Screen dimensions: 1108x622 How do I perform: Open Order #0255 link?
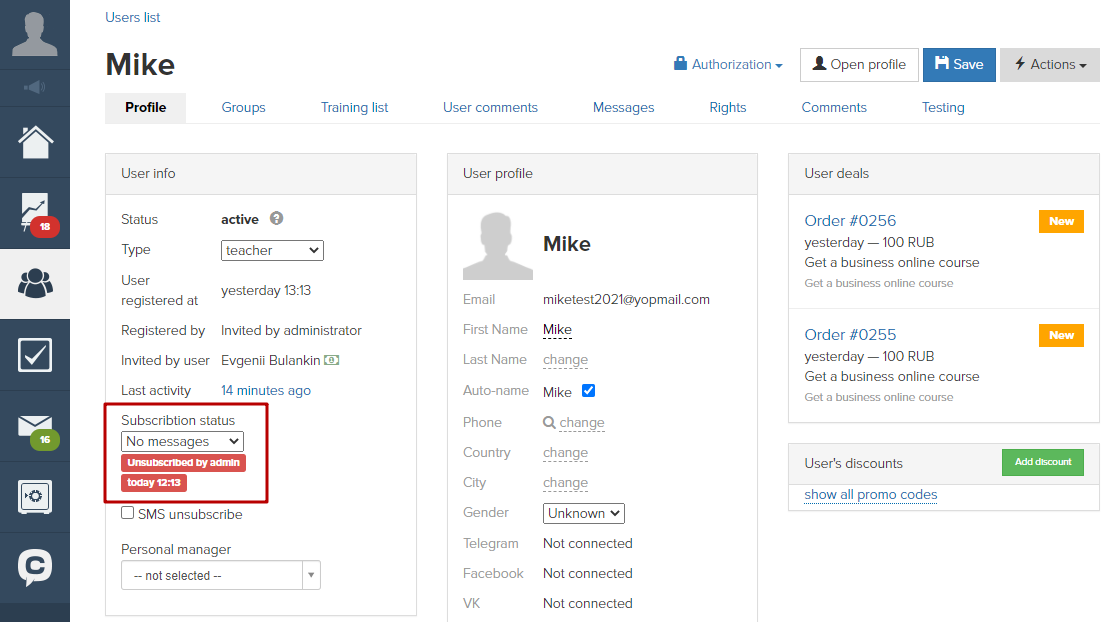(x=850, y=334)
